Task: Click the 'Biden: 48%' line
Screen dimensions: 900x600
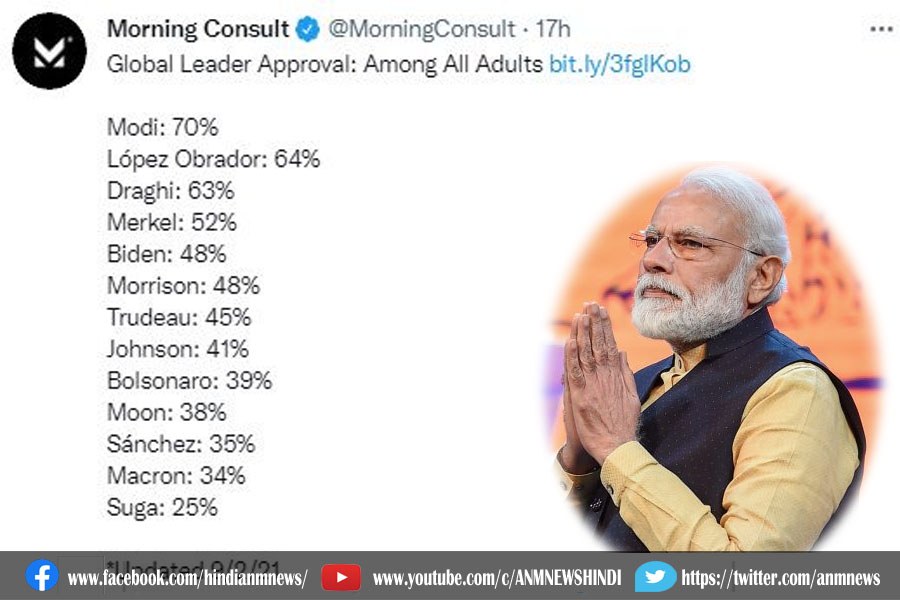Action: (x=166, y=253)
